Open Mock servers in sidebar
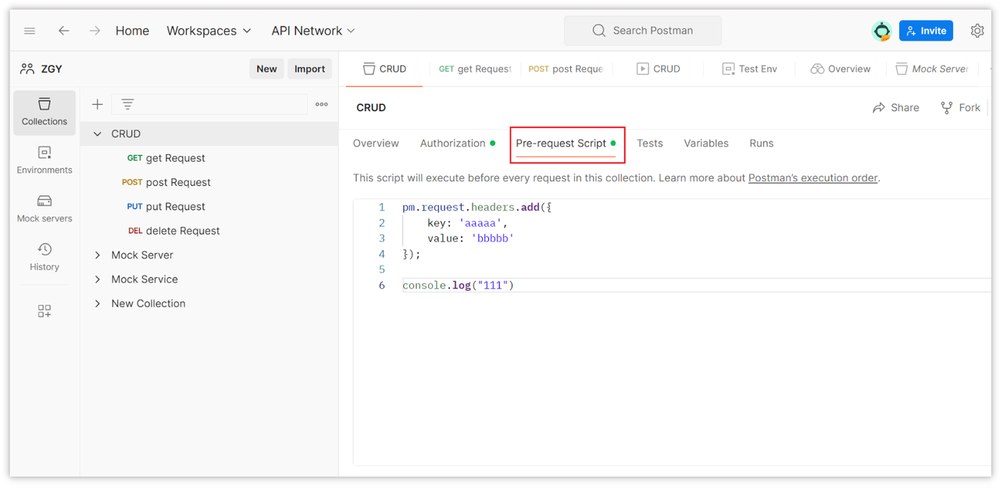1000x490 pixels. (44, 208)
